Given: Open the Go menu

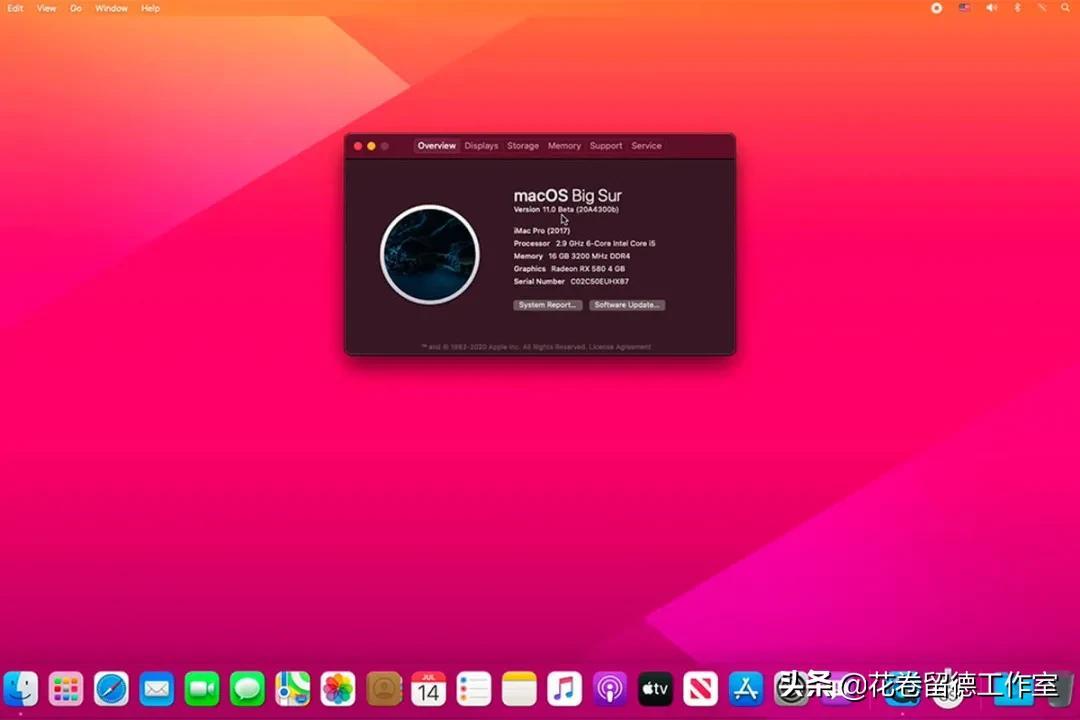Looking at the screenshot, I should tap(76, 8).
